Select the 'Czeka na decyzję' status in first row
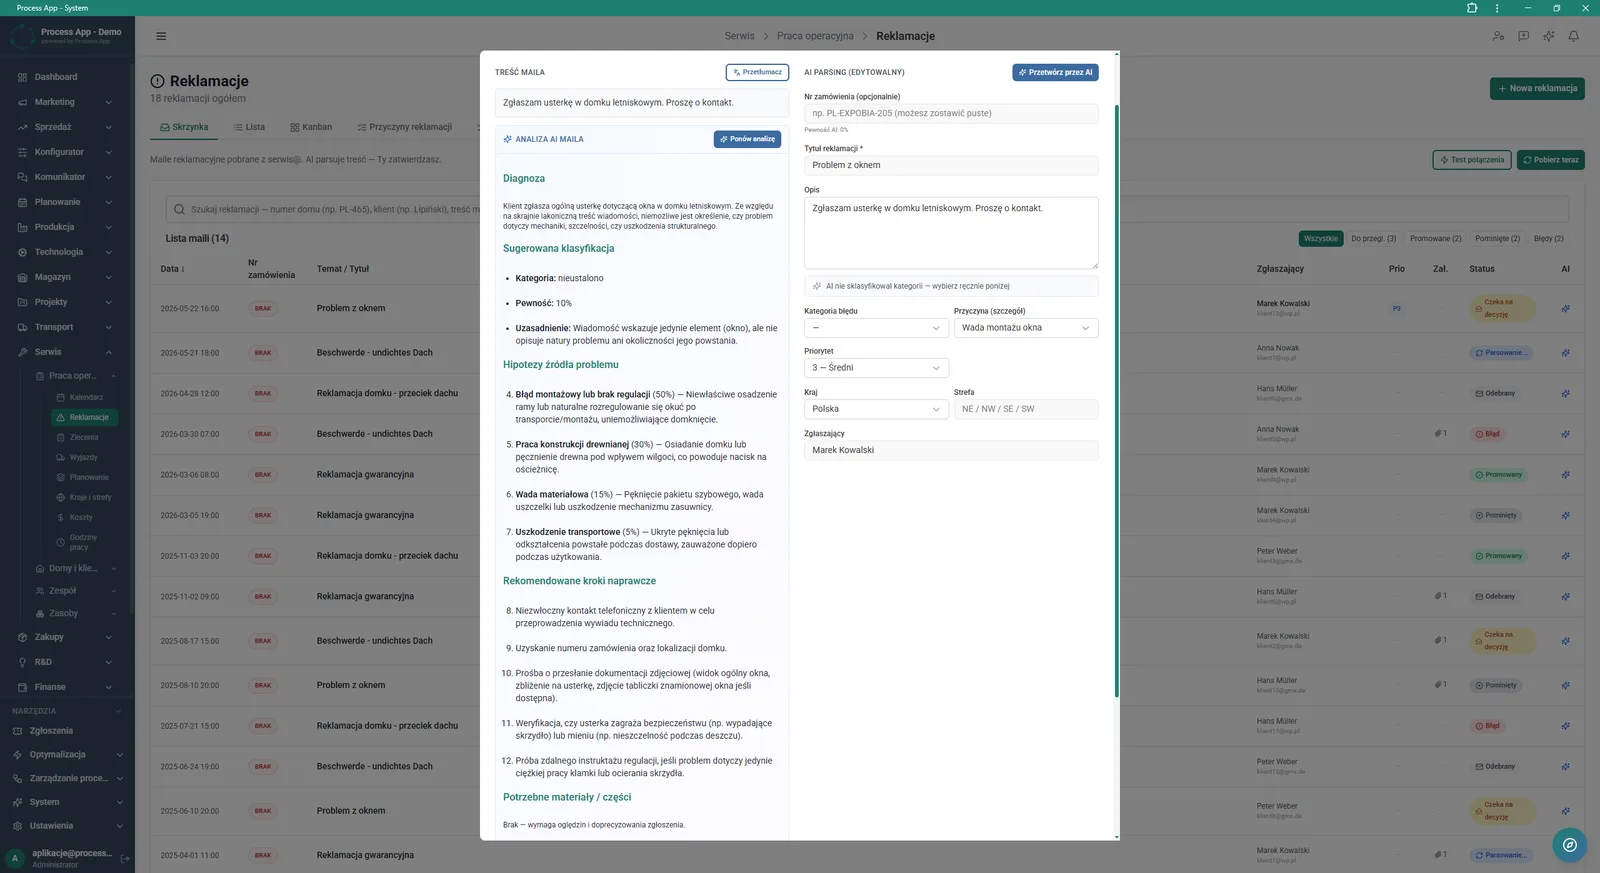 pos(1502,308)
